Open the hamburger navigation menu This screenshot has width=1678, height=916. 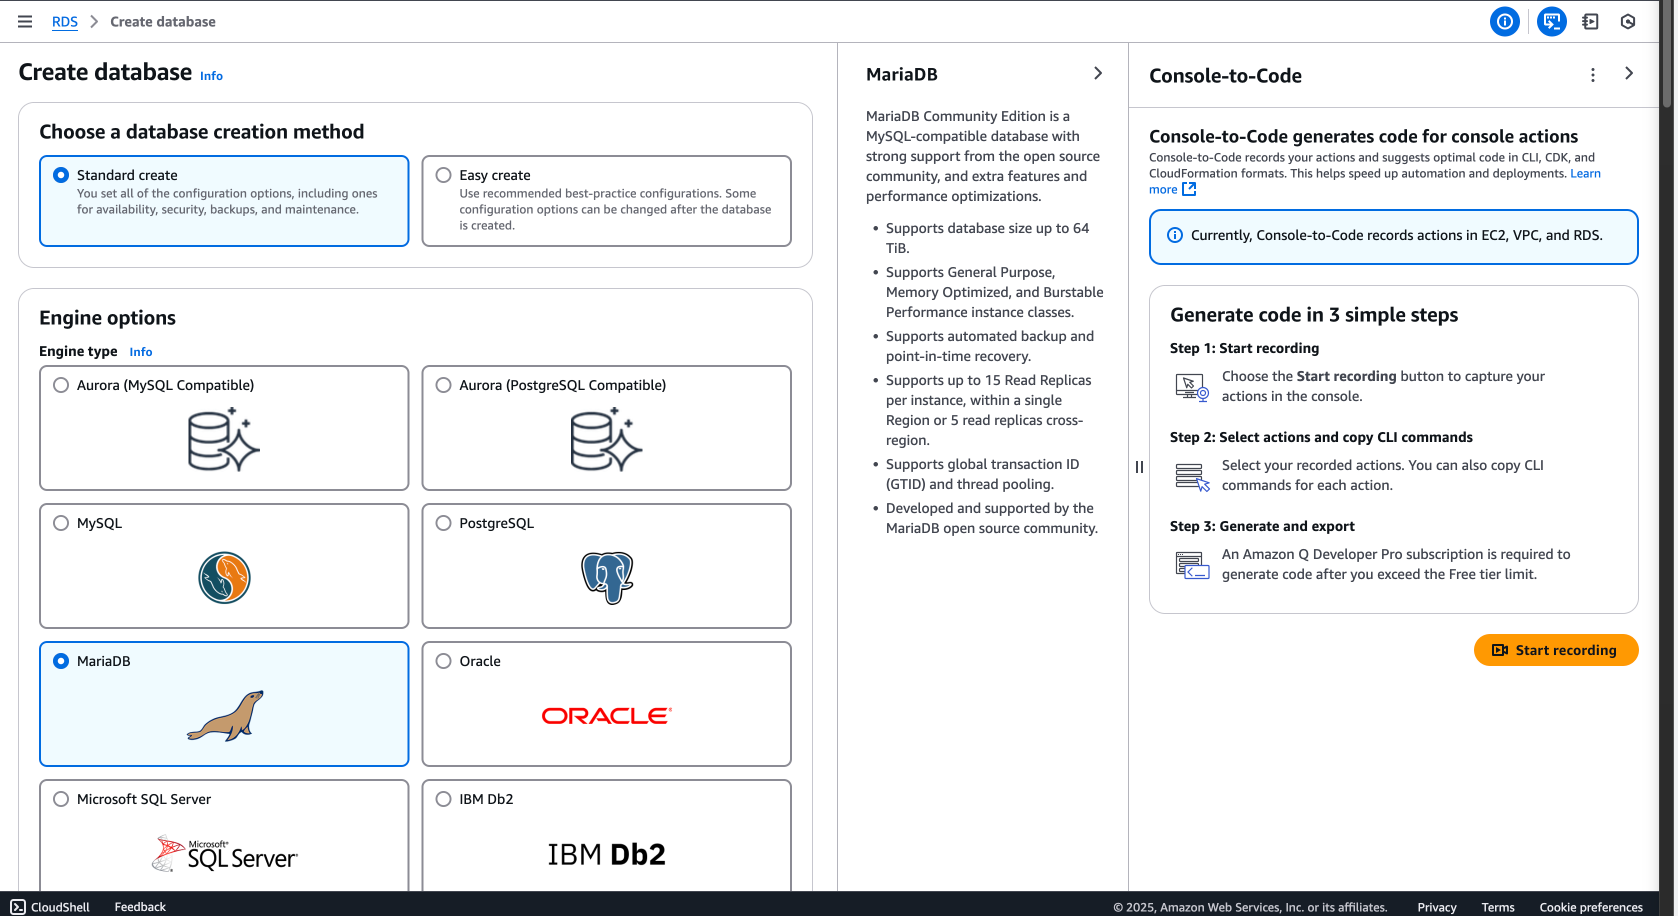pos(25,21)
